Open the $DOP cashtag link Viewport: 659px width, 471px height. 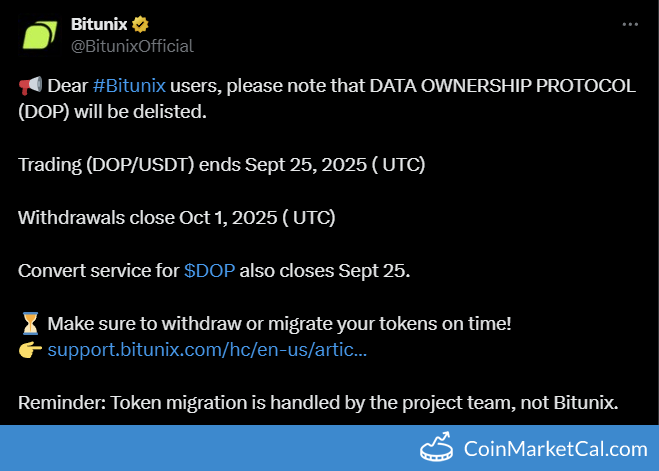(x=209, y=272)
